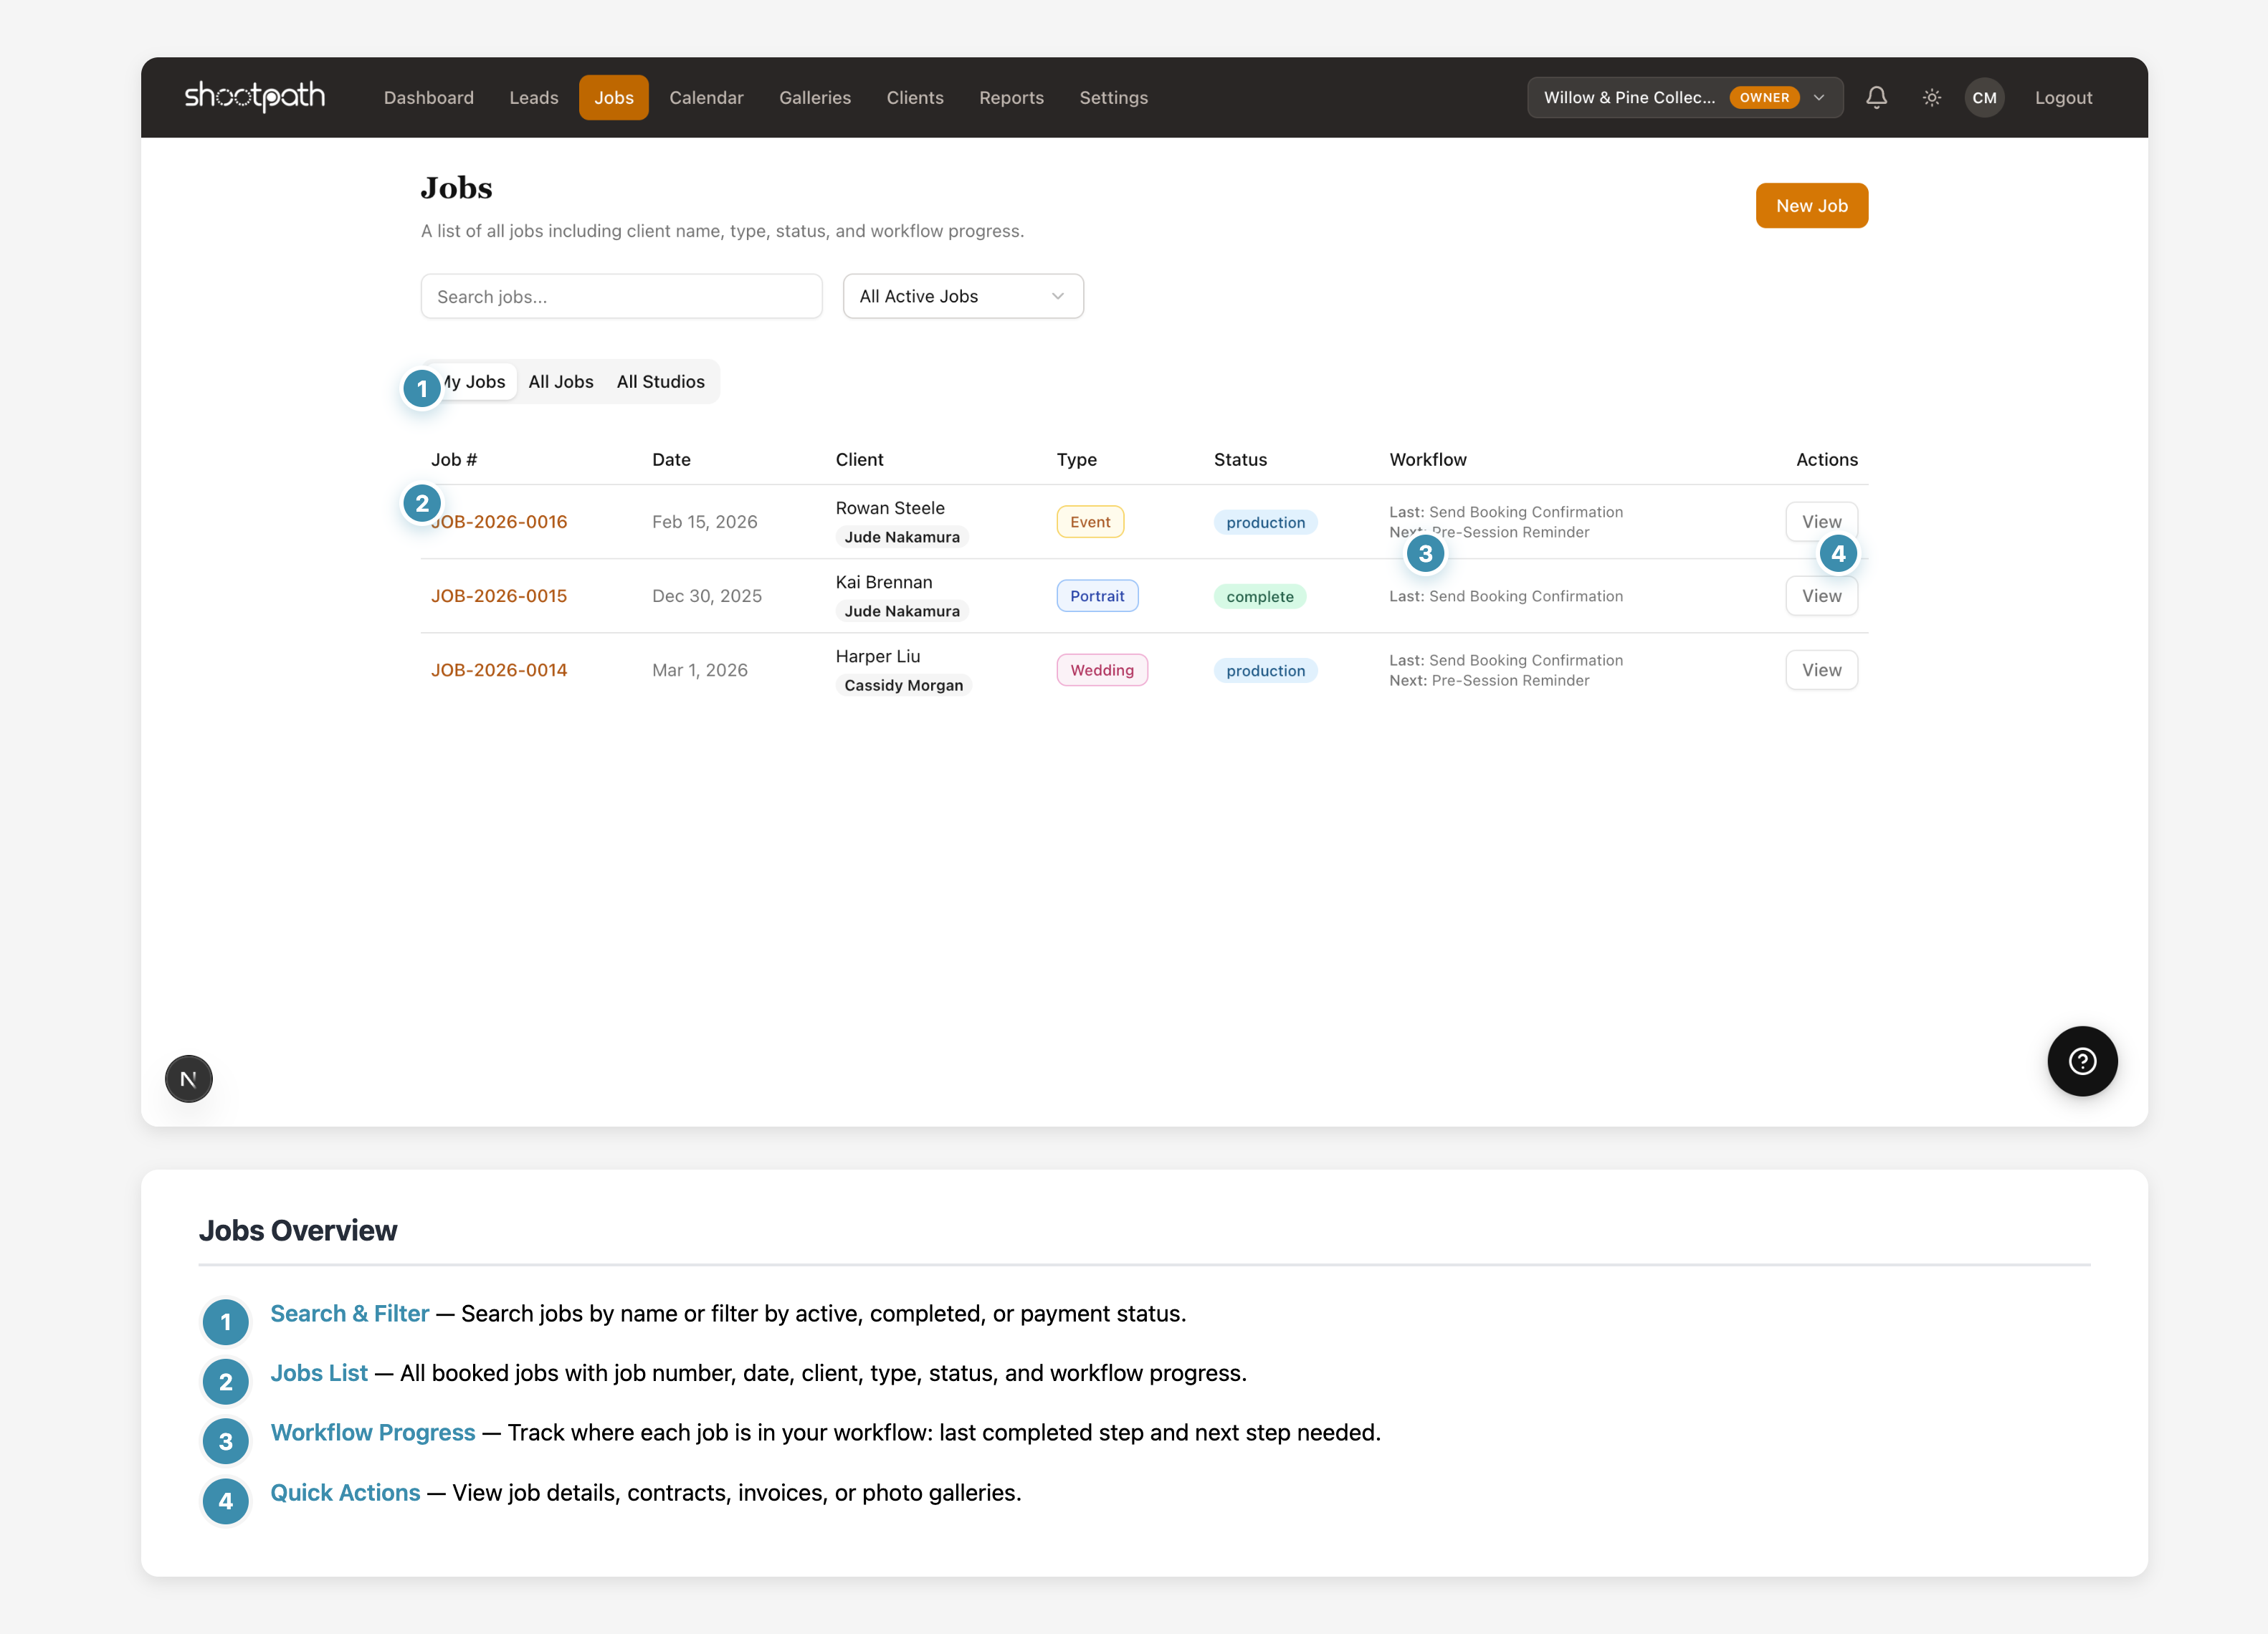Switch to the Galleries section
Image resolution: width=2268 pixels, height=1634 pixels.
[815, 97]
